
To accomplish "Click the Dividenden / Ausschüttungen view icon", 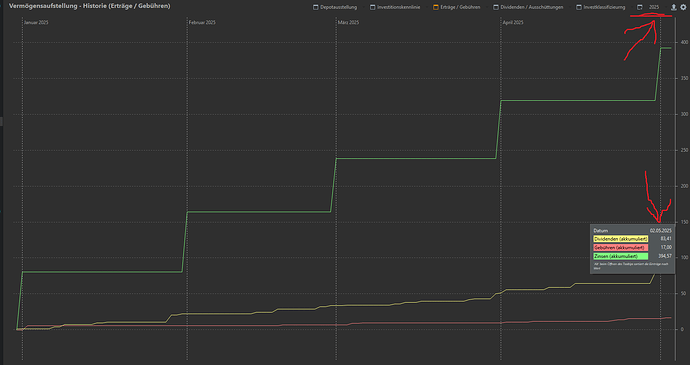I will [496, 7].
